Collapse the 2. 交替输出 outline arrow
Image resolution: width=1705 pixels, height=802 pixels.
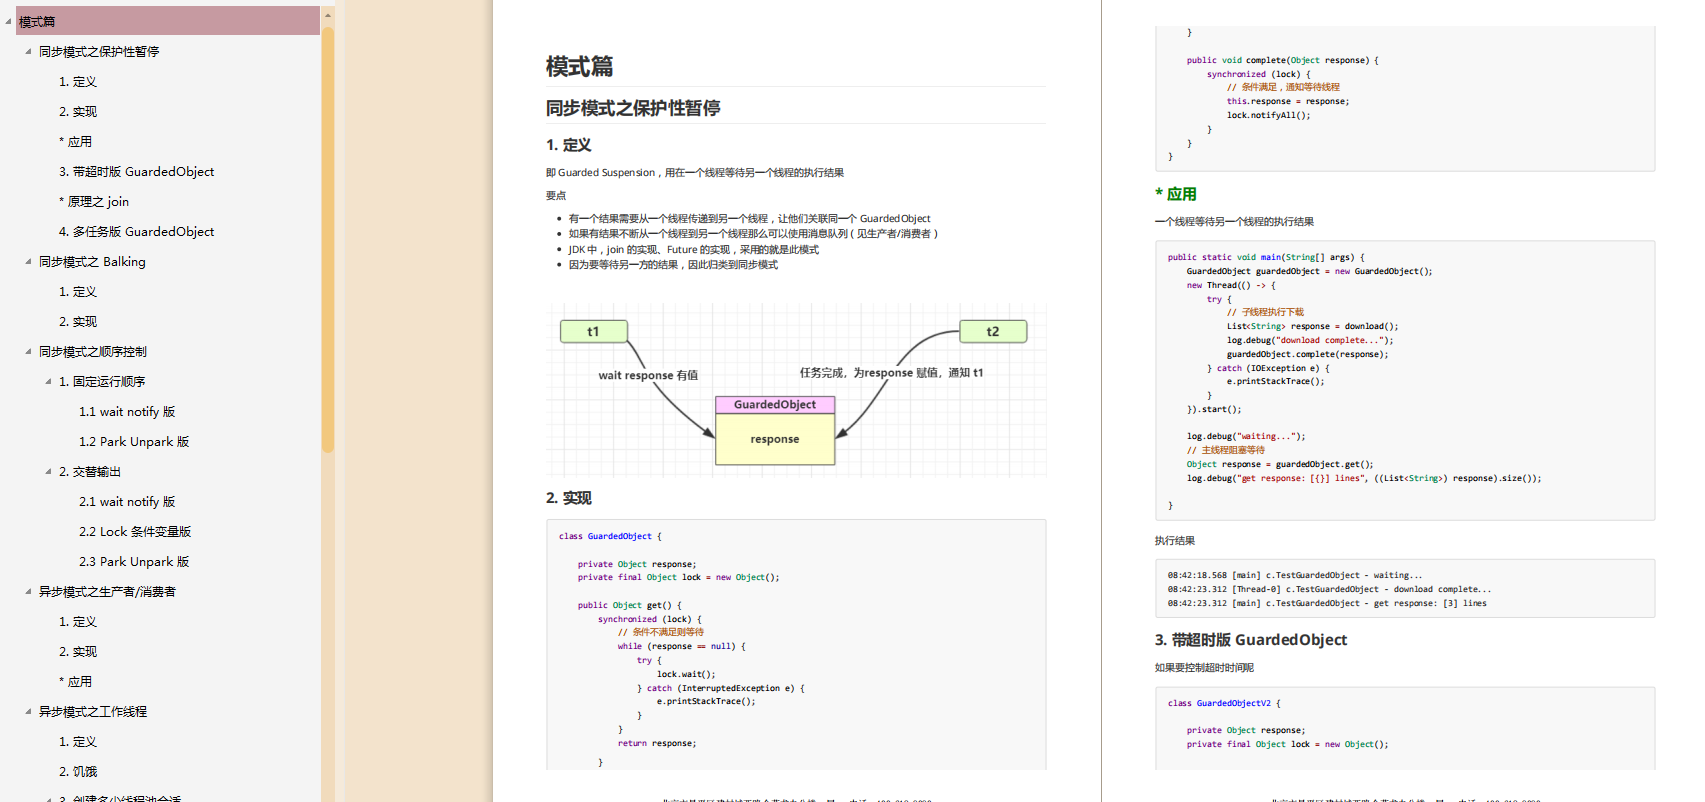tap(48, 471)
